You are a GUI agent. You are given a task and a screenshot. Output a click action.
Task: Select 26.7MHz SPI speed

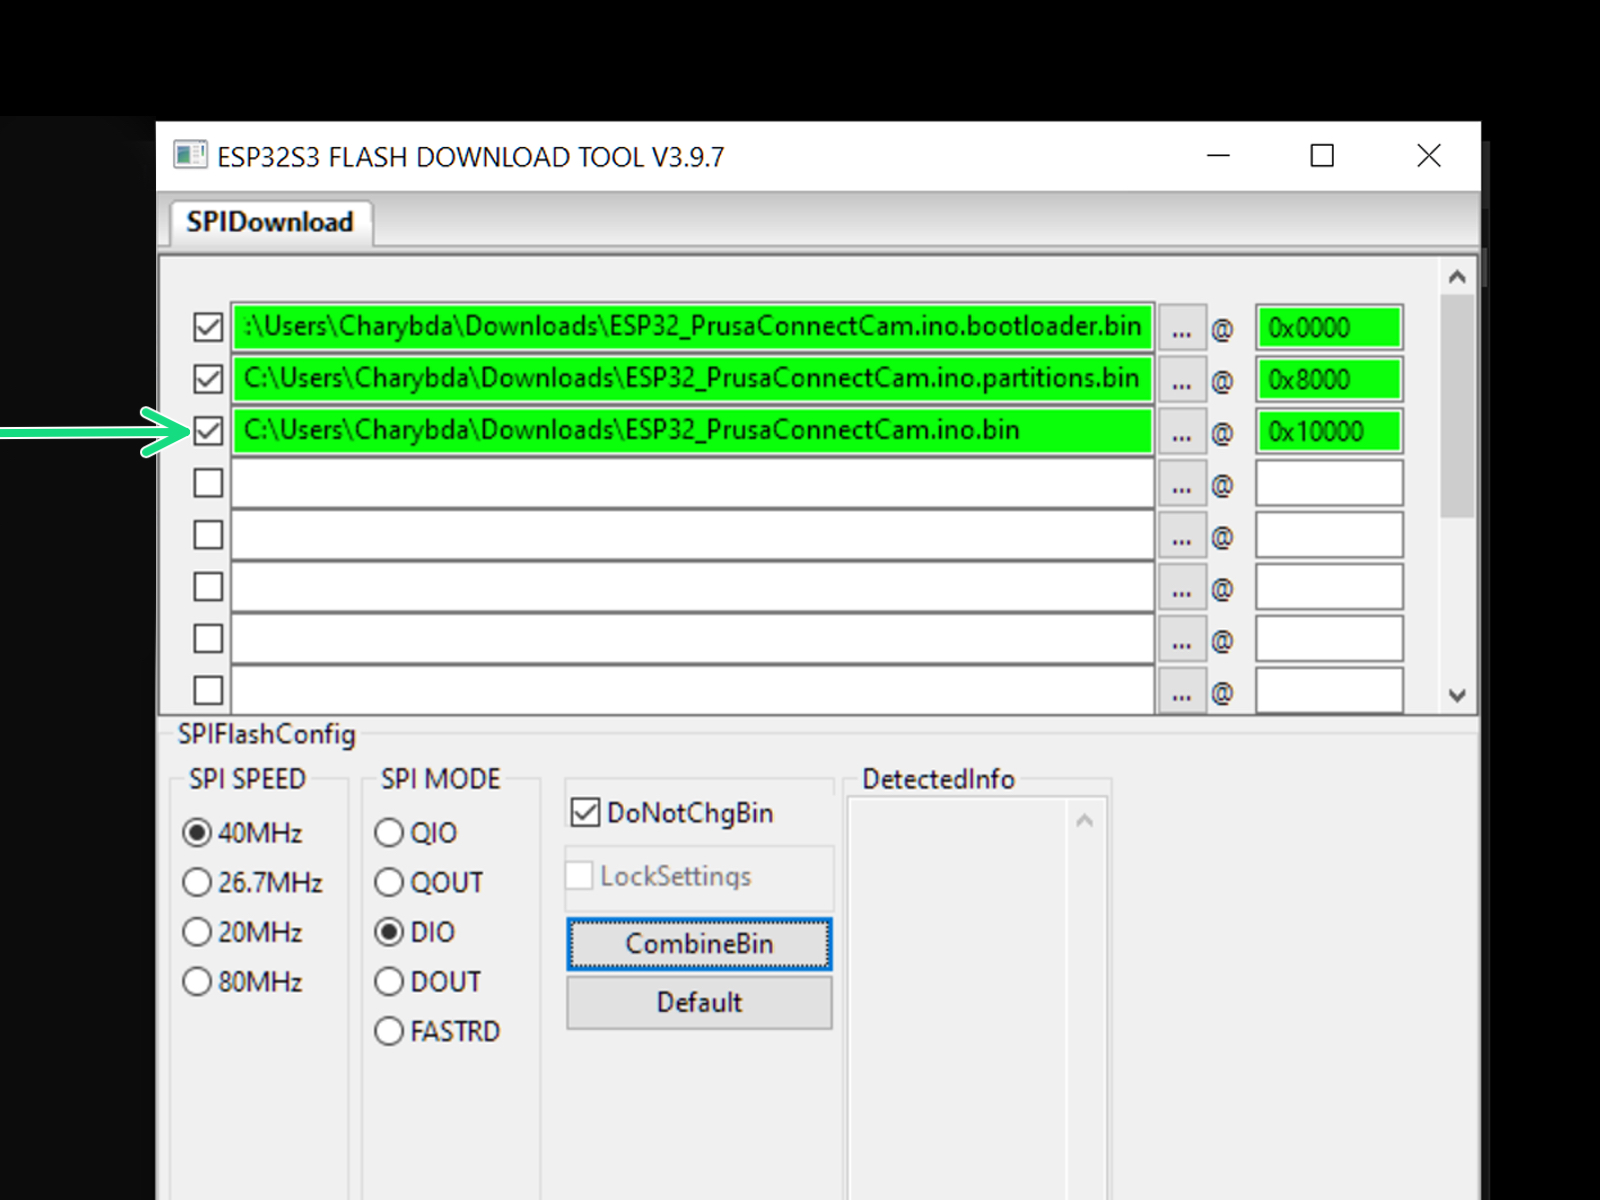coord(197,882)
